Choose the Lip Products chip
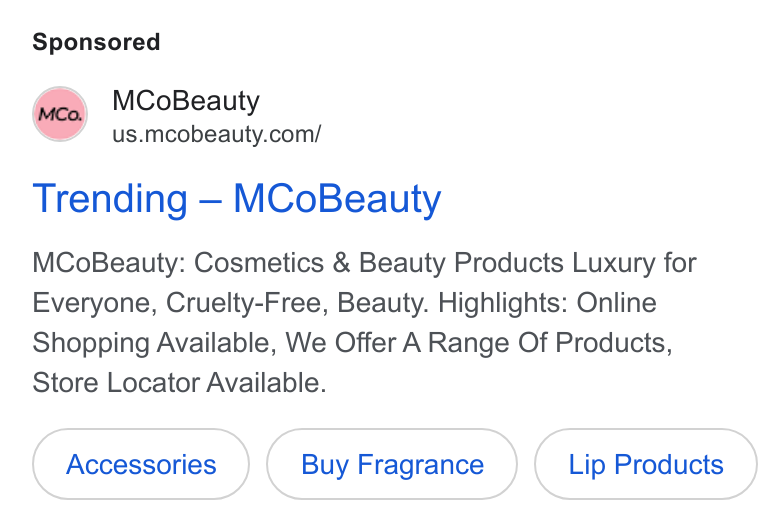The width and height of the screenshot is (760, 532). 646,464
